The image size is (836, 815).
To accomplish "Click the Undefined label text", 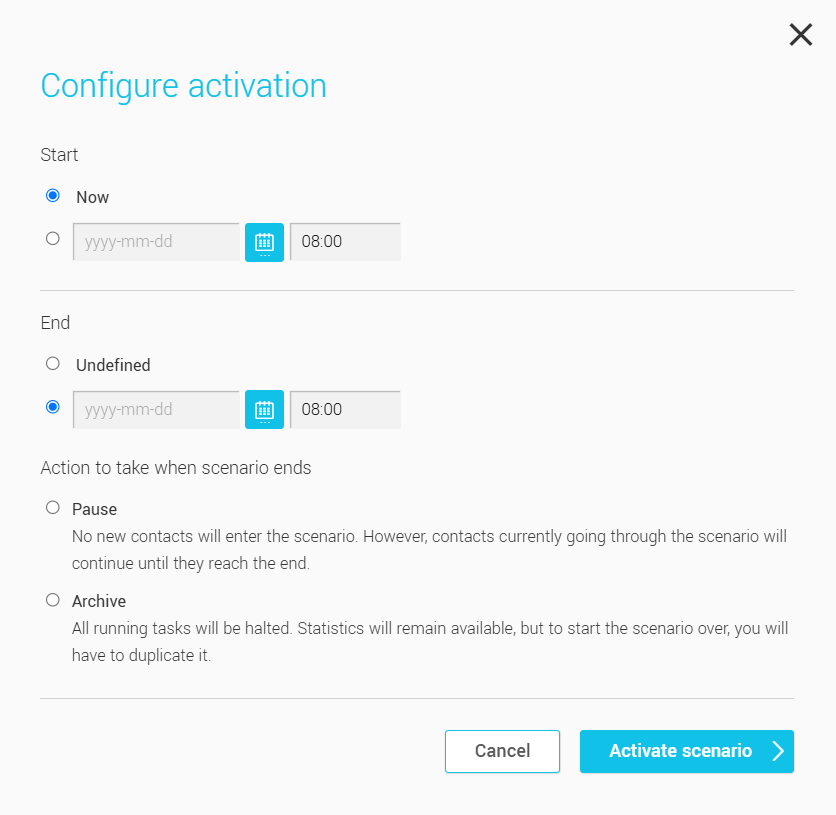I will [113, 364].
